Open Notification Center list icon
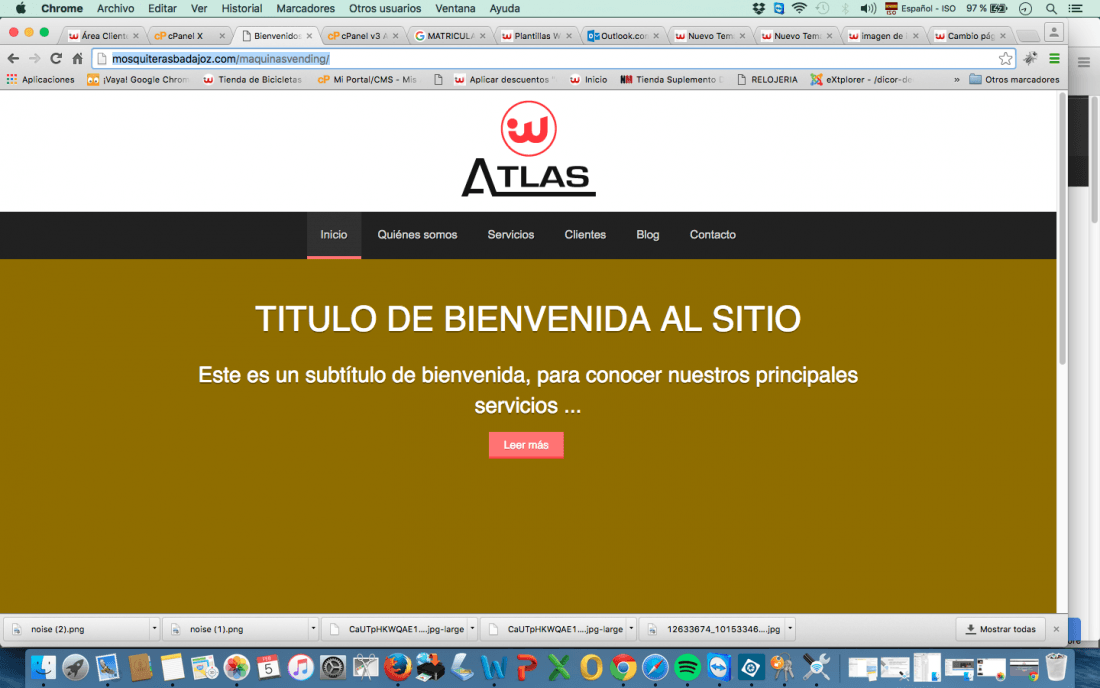Image resolution: width=1100 pixels, height=688 pixels. (1075, 8)
